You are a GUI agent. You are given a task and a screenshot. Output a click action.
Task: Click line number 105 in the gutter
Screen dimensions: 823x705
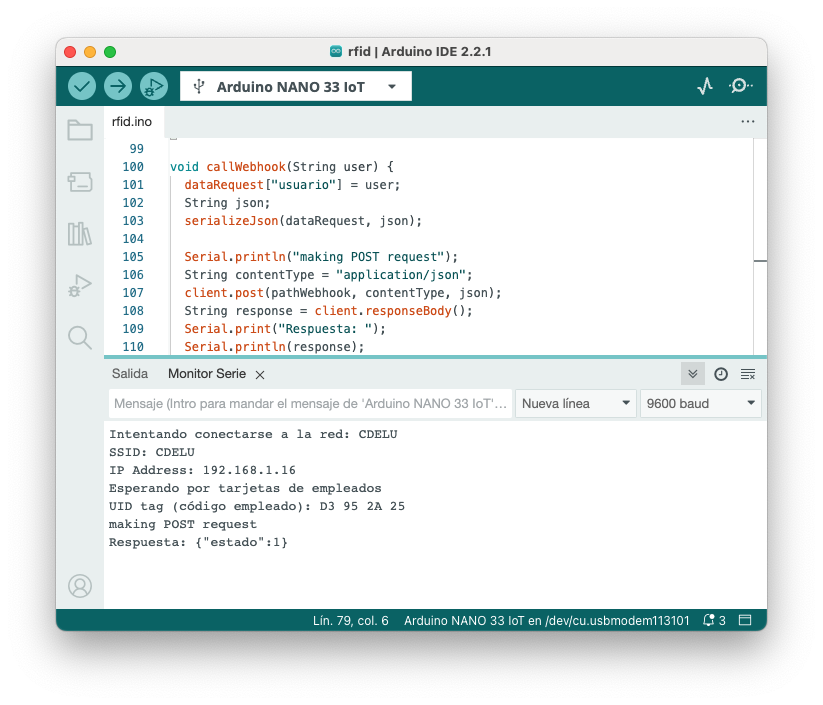[133, 257]
